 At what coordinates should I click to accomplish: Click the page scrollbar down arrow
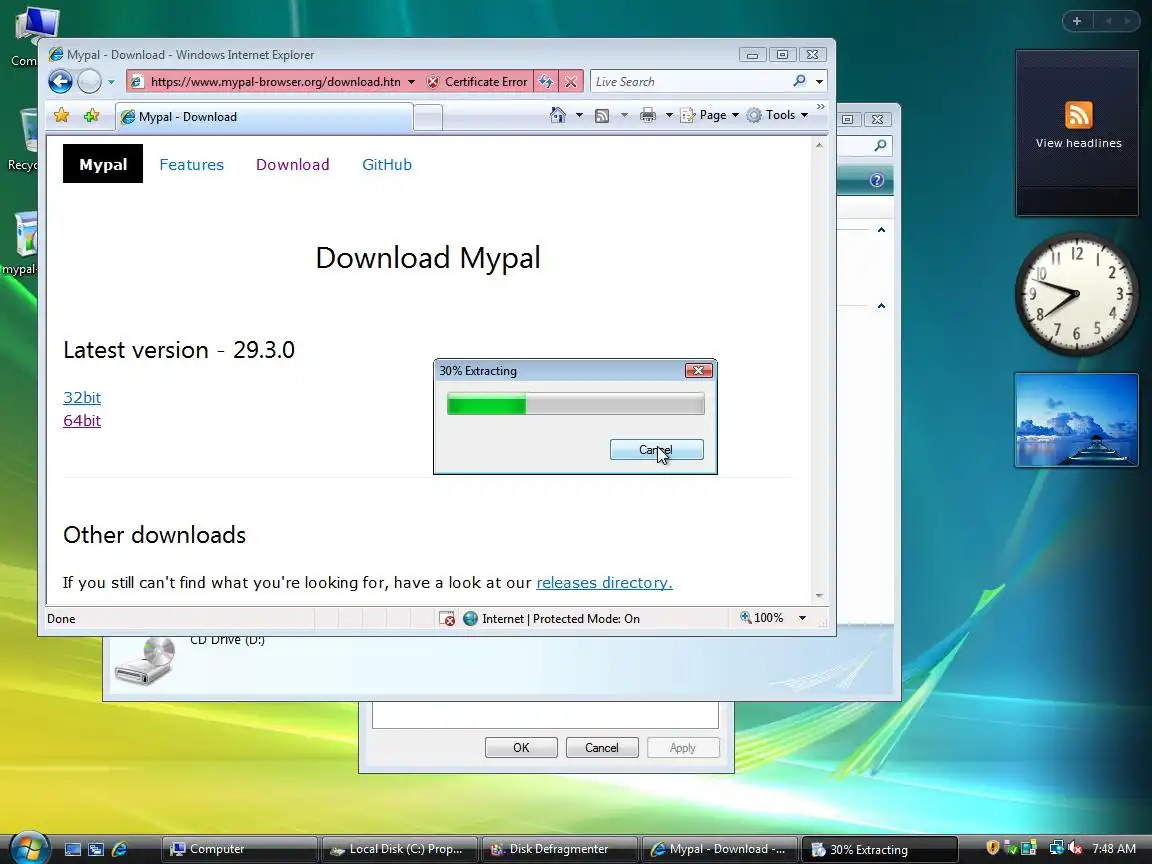819,596
